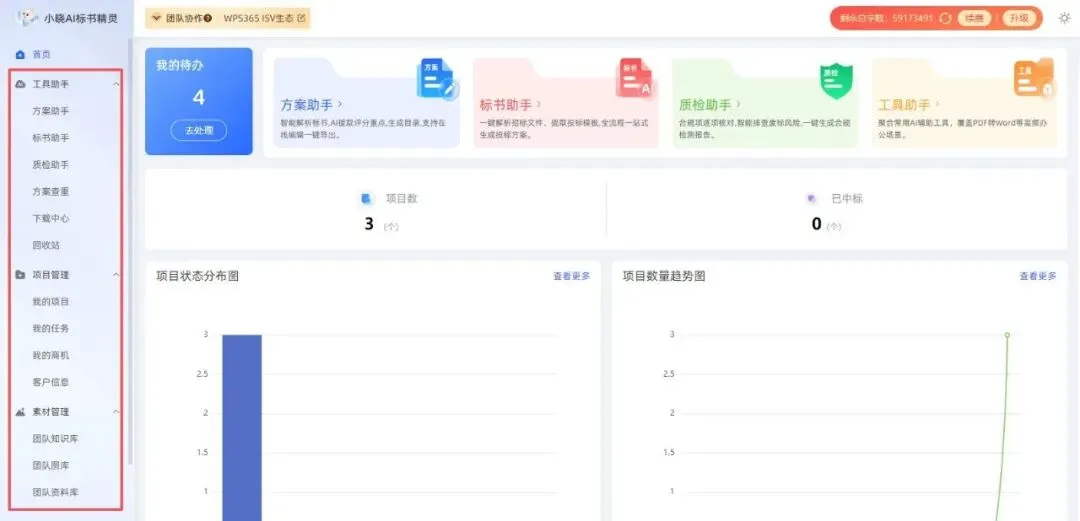
Task: Collapse the 素材管理 sidebar section
Action: (x=116, y=412)
